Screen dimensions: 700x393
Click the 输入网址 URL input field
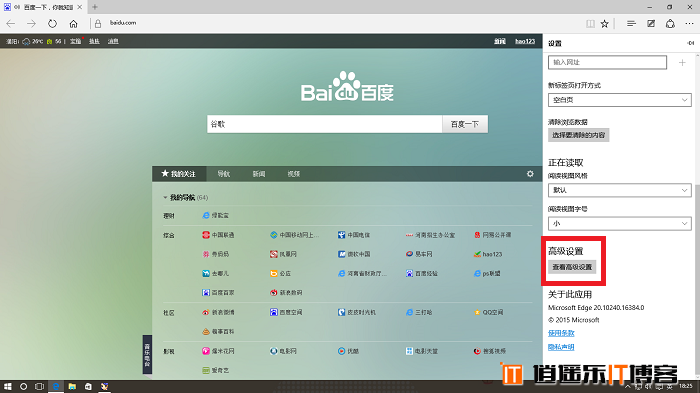click(608, 63)
